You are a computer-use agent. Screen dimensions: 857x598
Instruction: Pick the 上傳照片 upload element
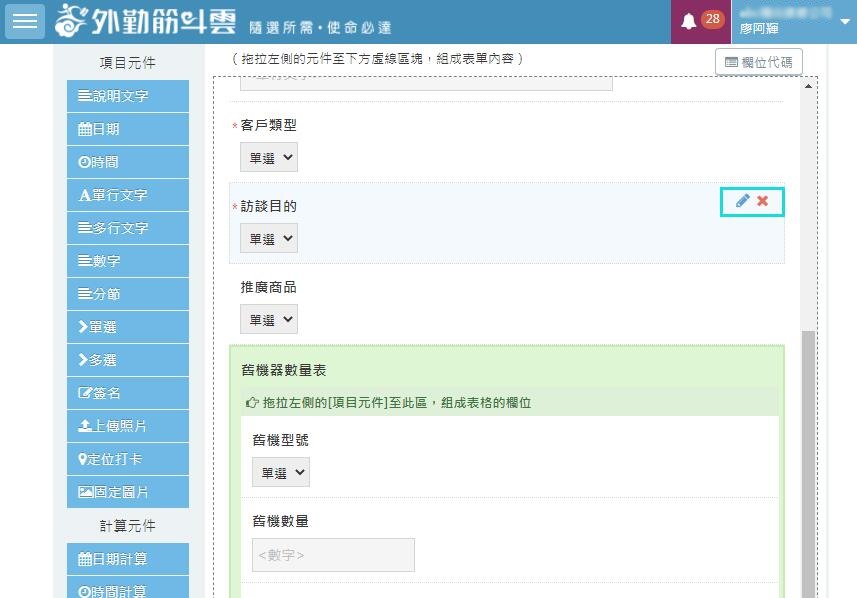pyautogui.click(x=128, y=426)
